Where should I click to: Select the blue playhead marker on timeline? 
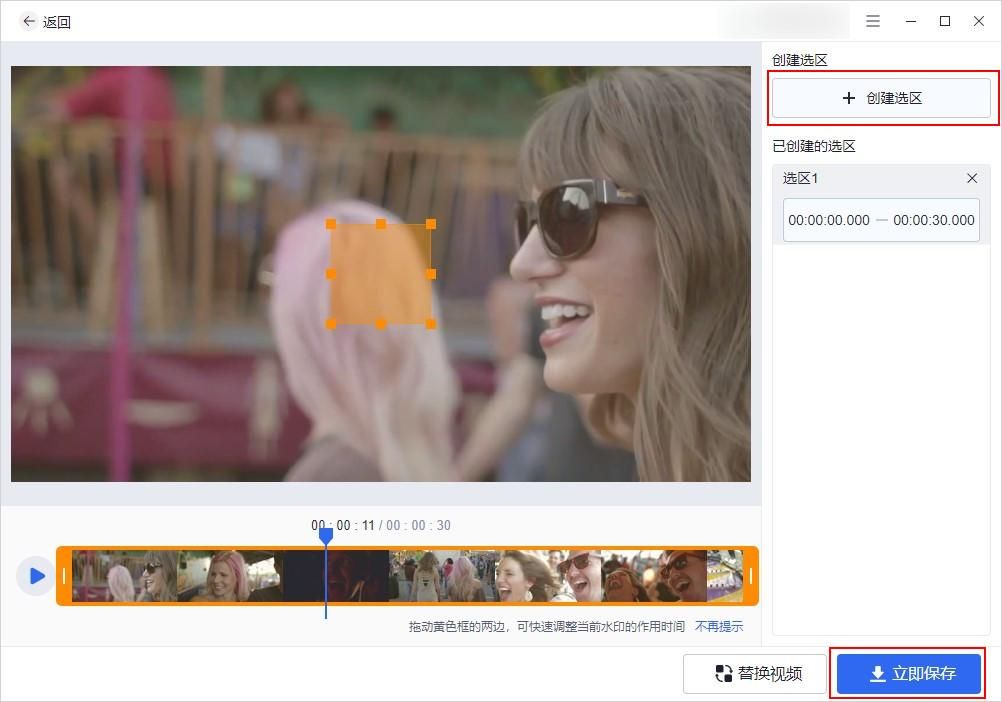coord(326,535)
